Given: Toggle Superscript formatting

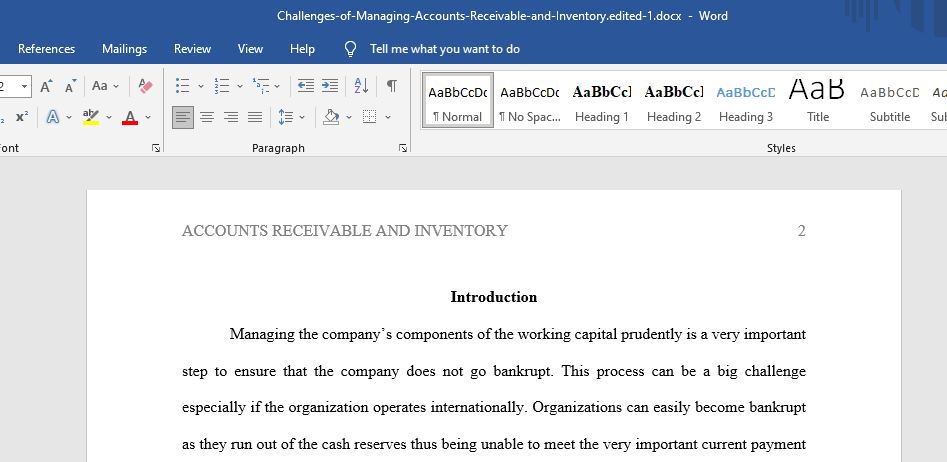Looking at the screenshot, I should (x=22, y=117).
